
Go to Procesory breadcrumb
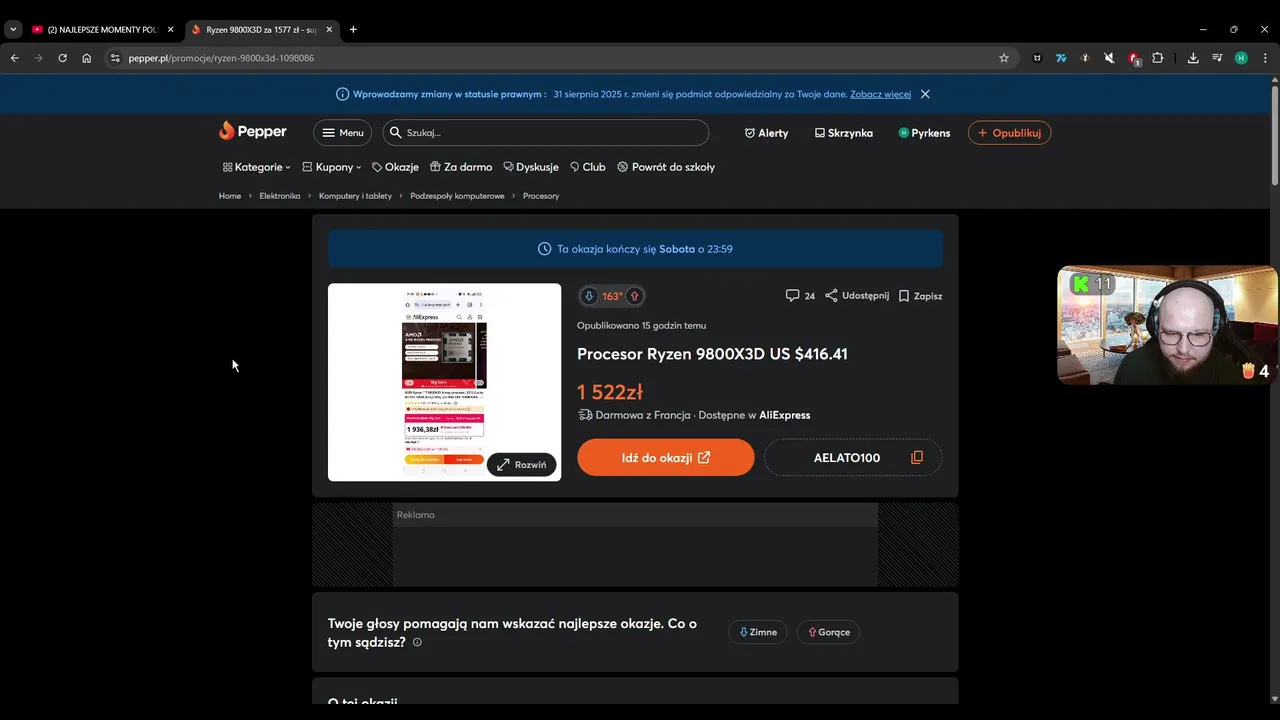(x=541, y=196)
